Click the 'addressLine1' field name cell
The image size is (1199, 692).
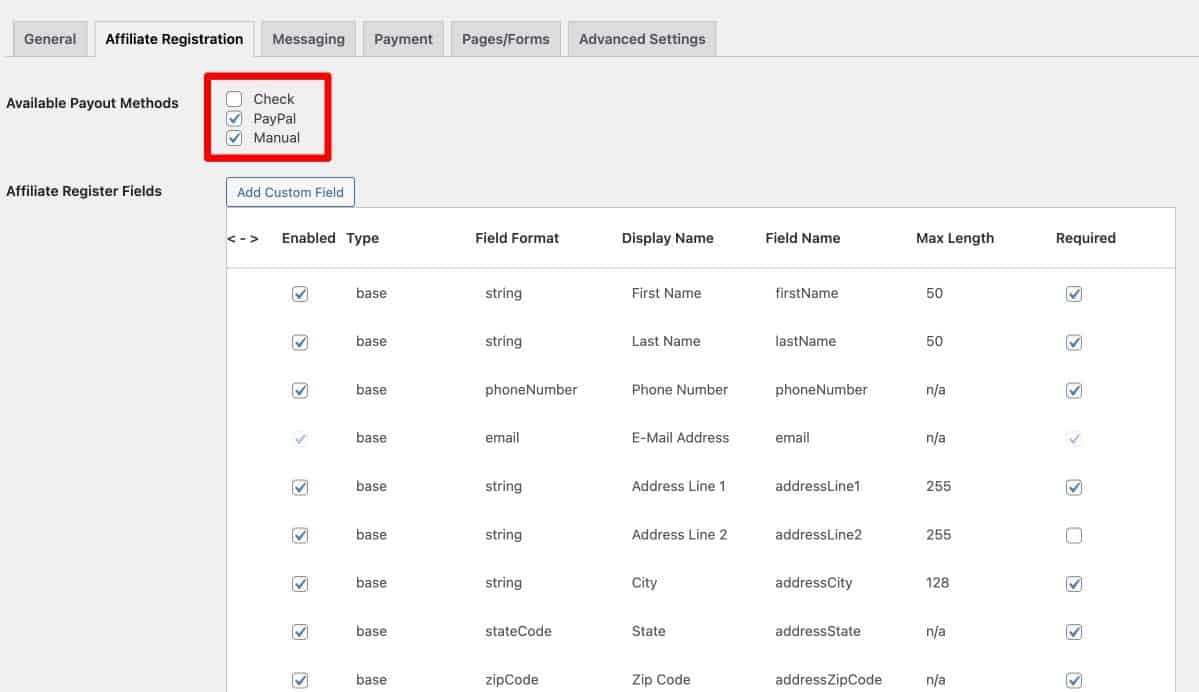pos(817,486)
